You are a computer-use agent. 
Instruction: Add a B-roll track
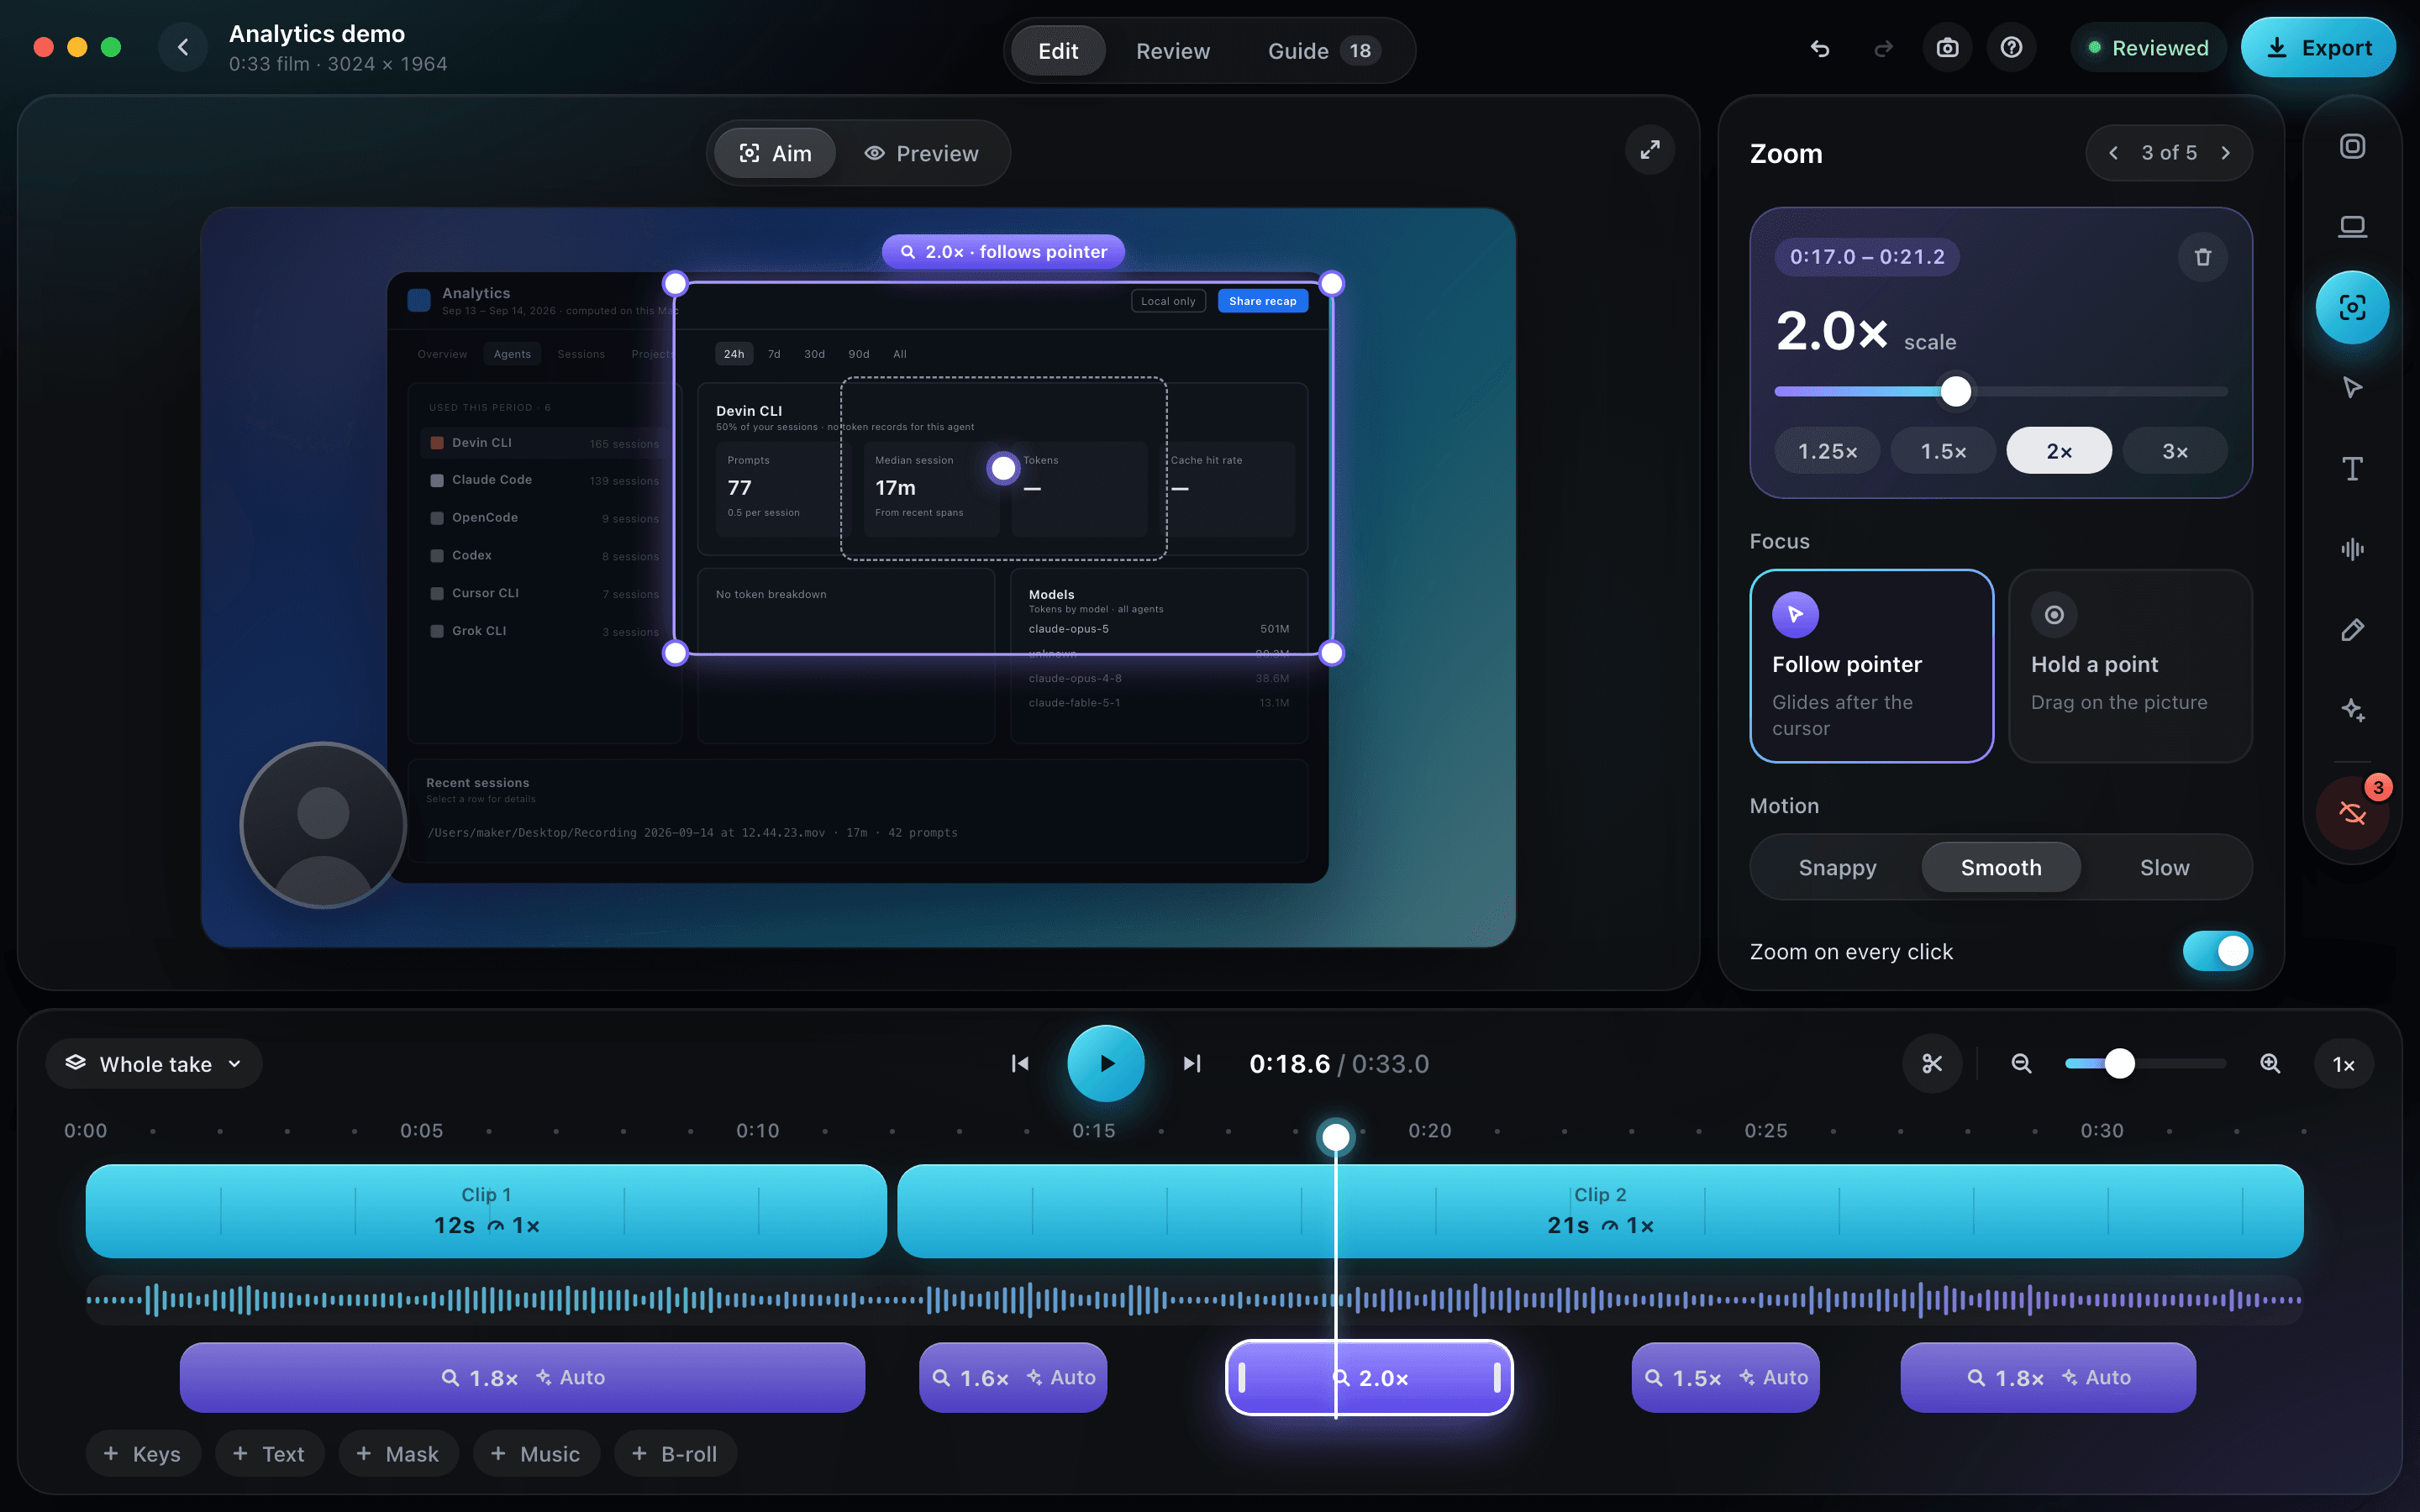(675, 1454)
